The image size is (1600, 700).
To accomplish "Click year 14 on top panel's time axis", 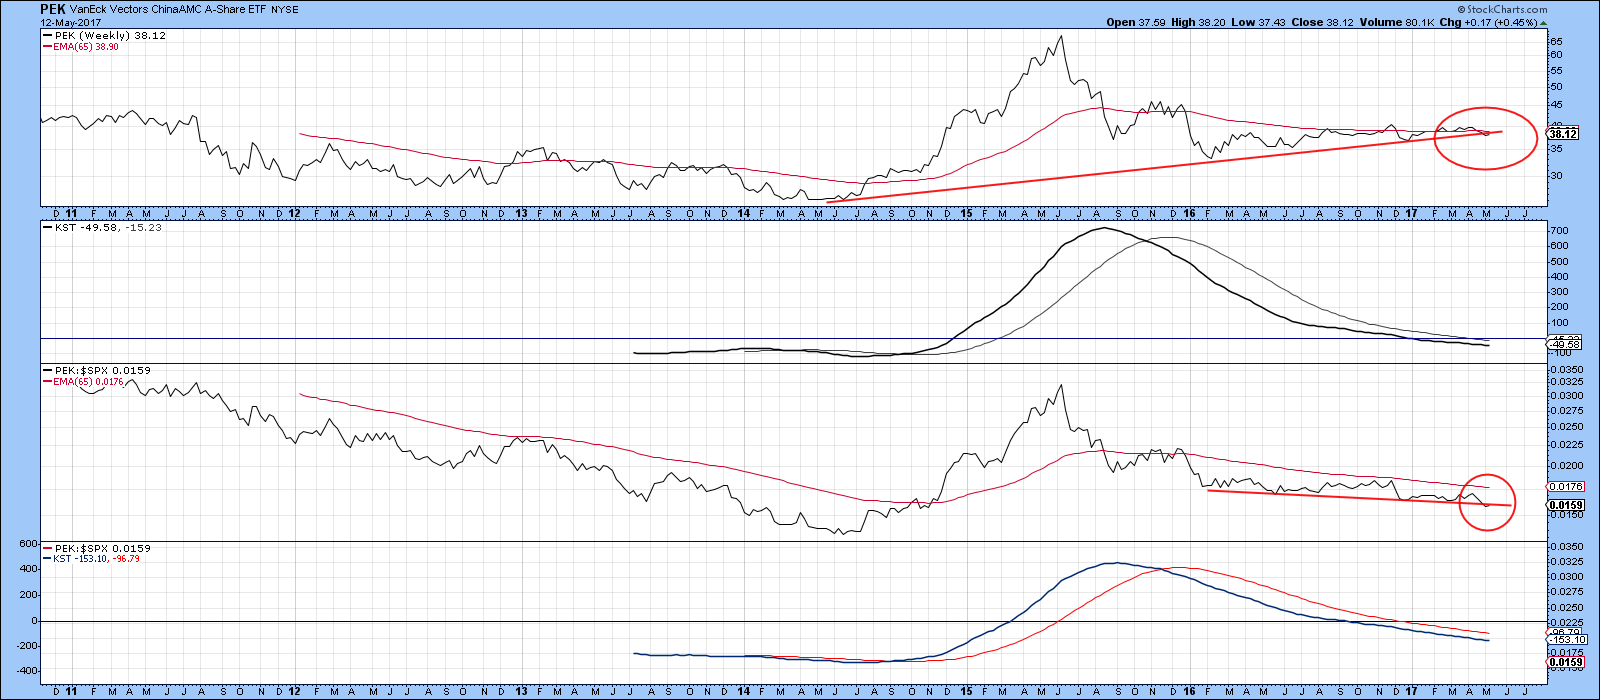I will (744, 213).
